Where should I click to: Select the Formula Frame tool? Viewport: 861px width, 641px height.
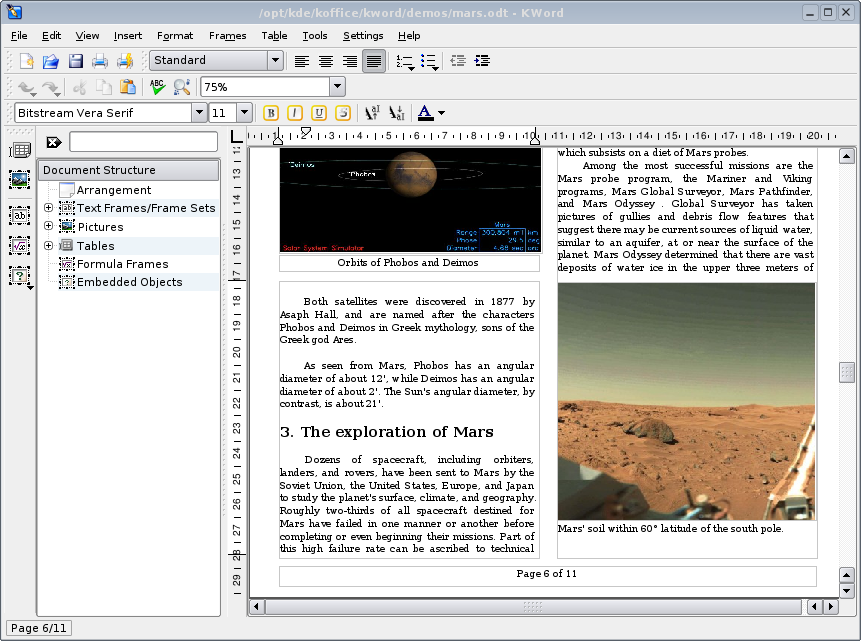(19, 245)
